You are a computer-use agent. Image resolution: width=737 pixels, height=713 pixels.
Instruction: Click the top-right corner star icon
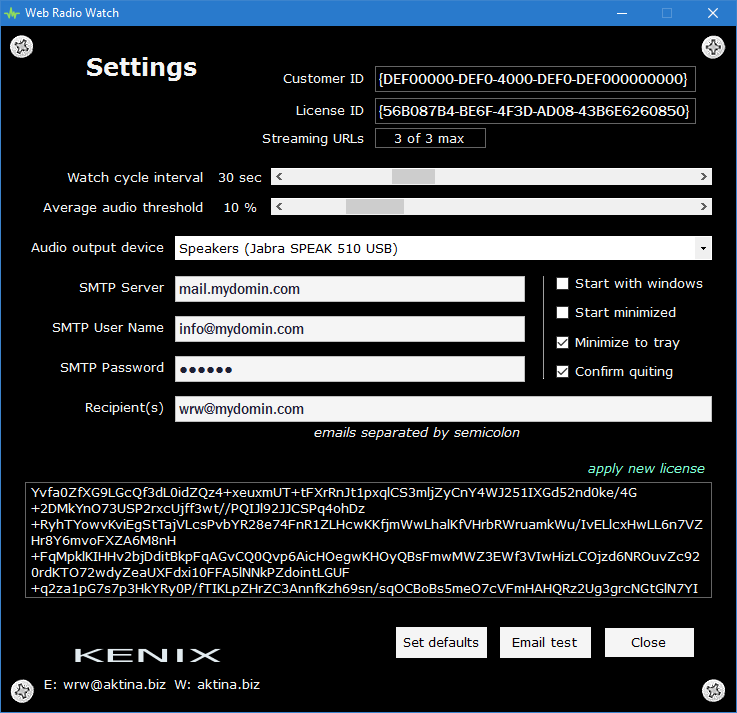pos(713,47)
